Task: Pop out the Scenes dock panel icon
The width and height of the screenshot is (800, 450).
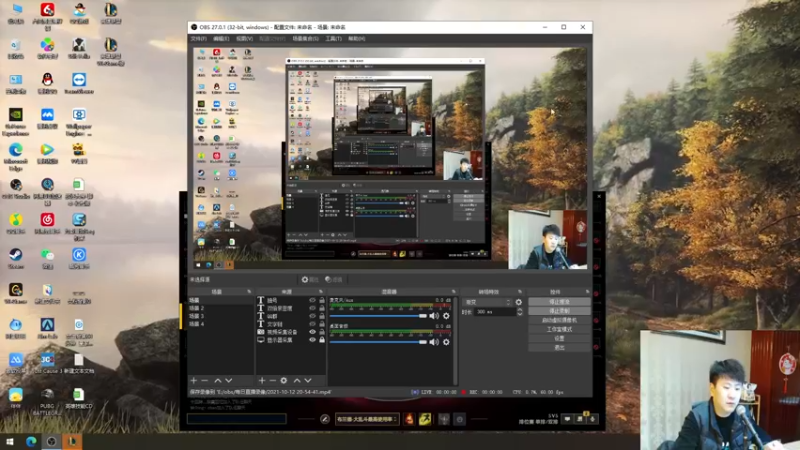Action: point(249,292)
